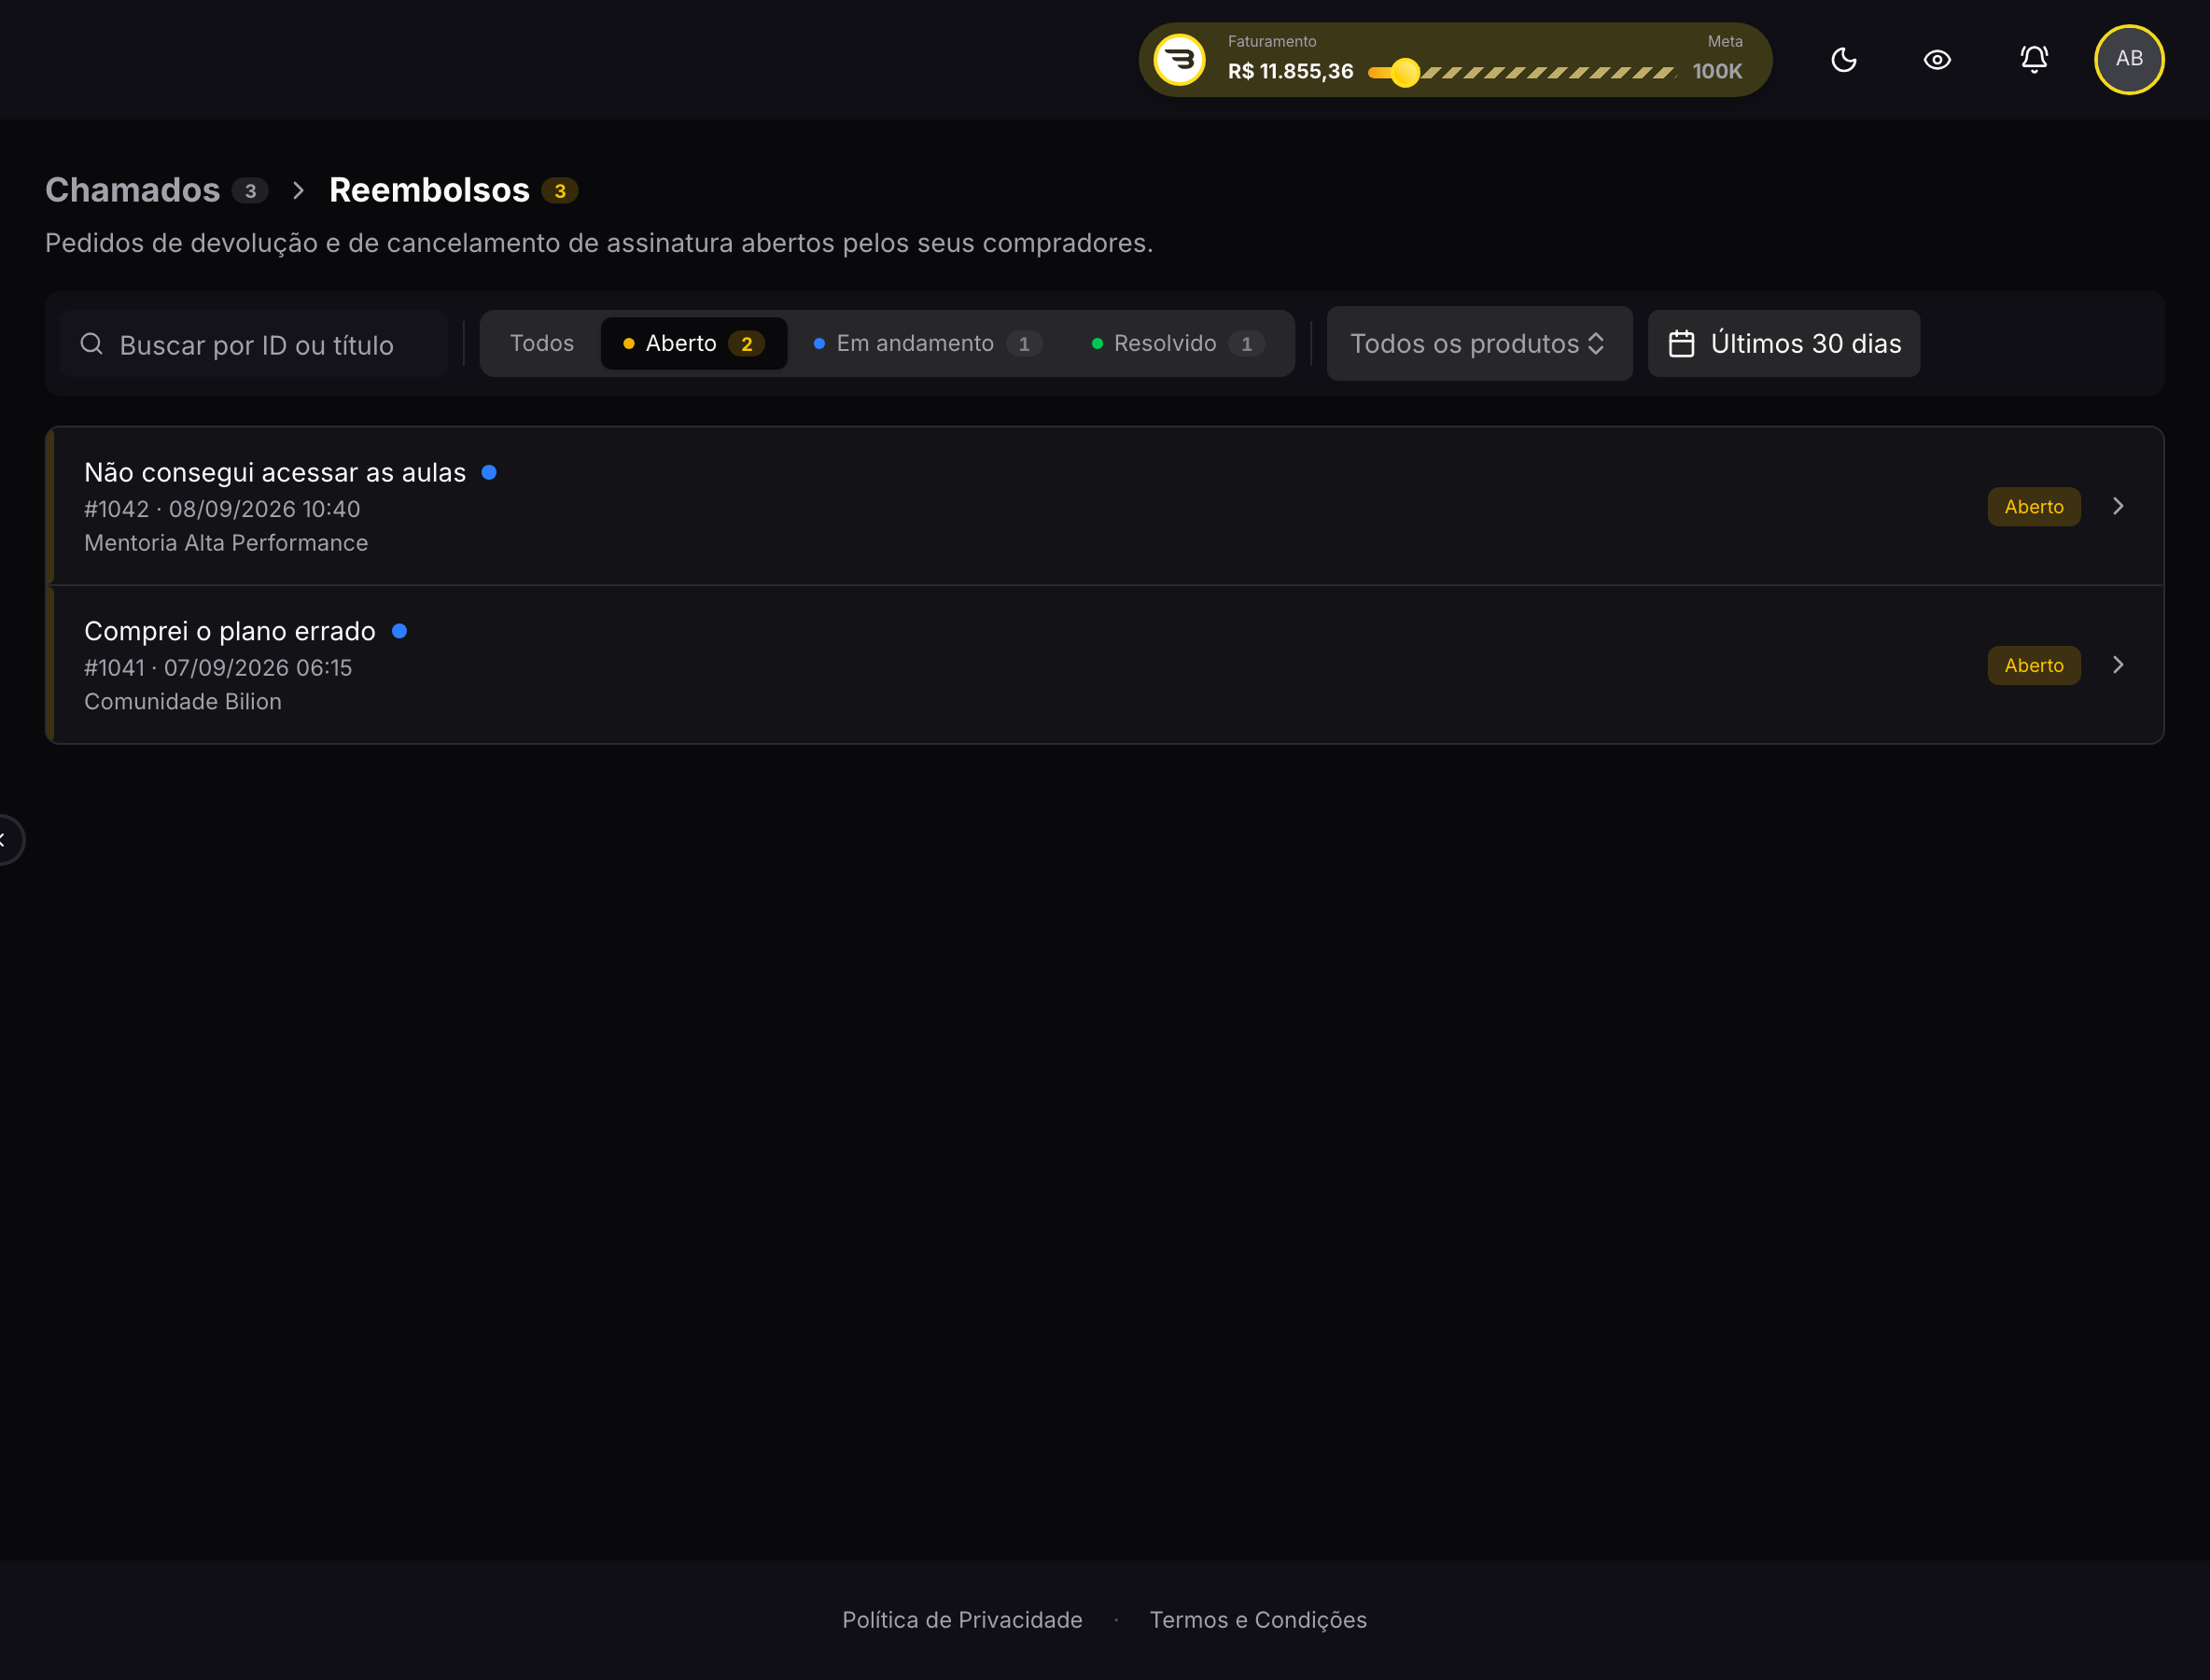Click the Bilion logo coin icon
2210x1680 pixels.
coord(1180,60)
